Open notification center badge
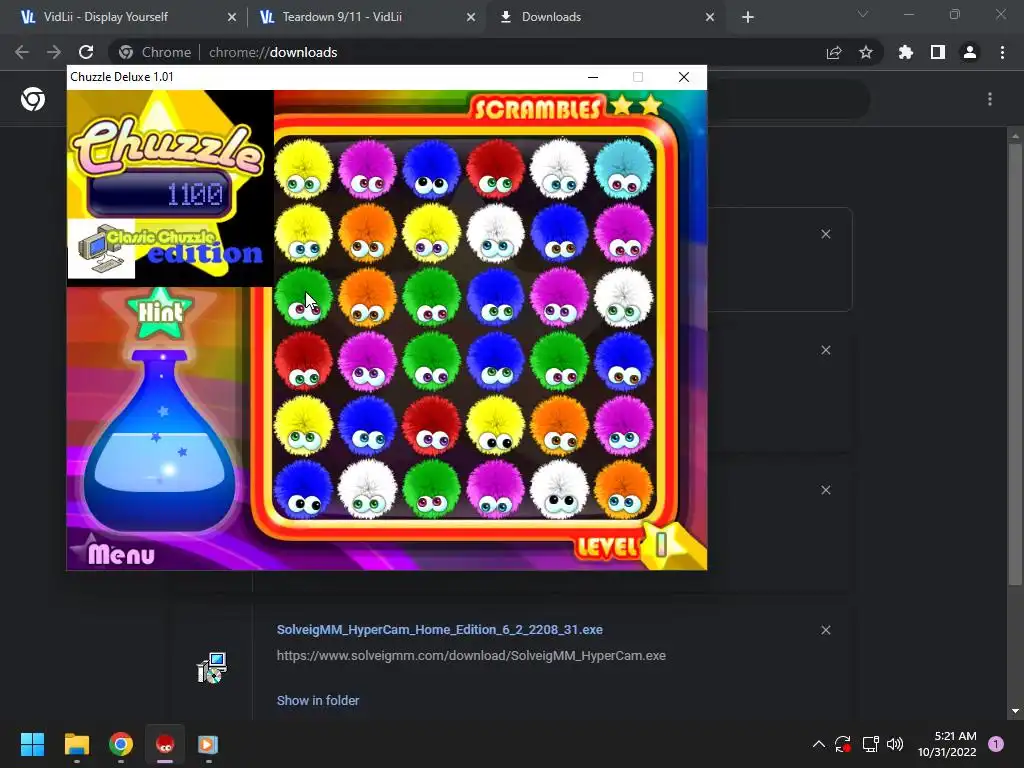Screen dimensions: 1024x768 (x=996, y=744)
